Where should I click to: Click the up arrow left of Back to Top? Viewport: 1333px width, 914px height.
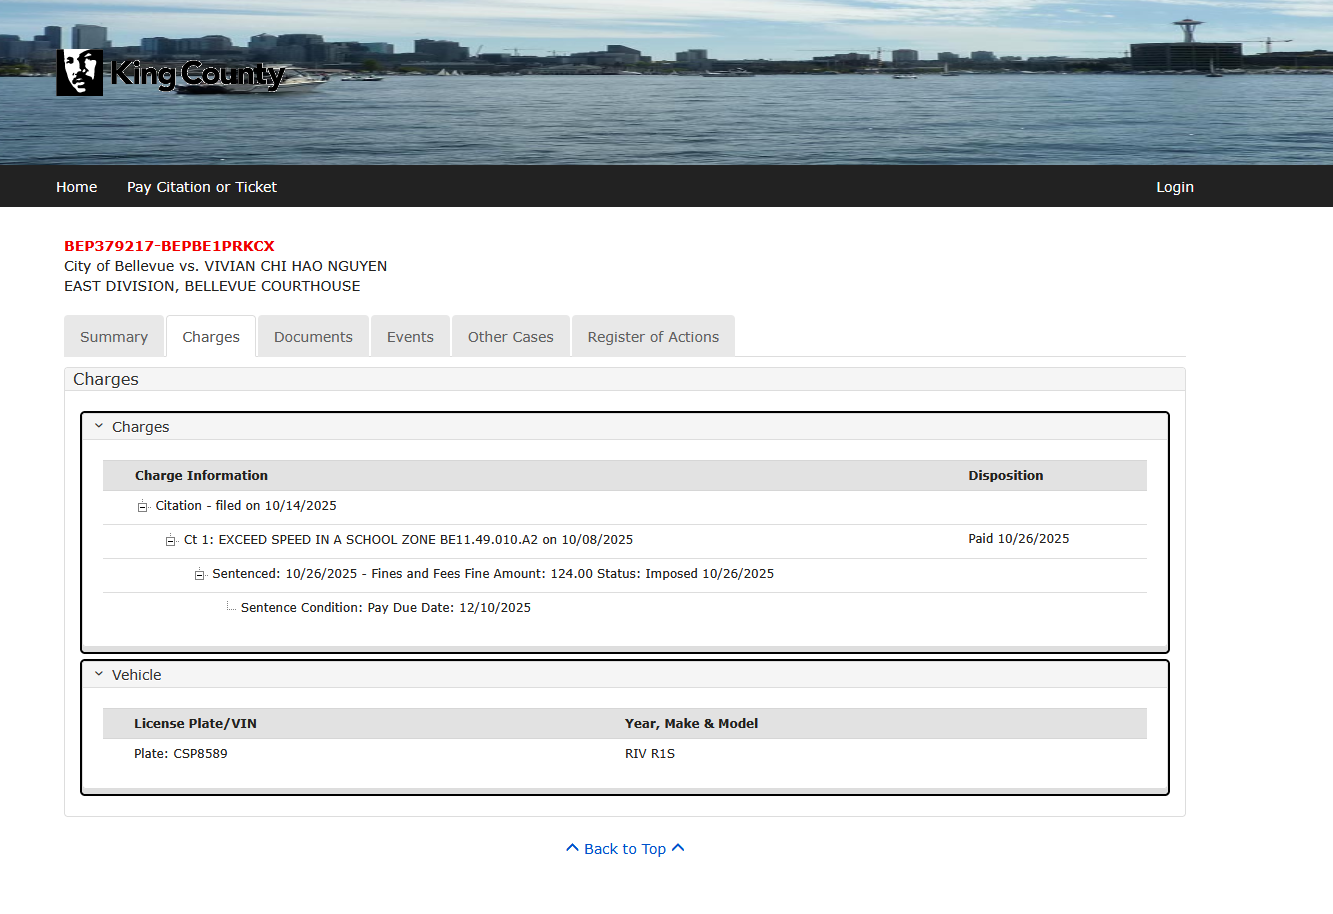[572, 848]
